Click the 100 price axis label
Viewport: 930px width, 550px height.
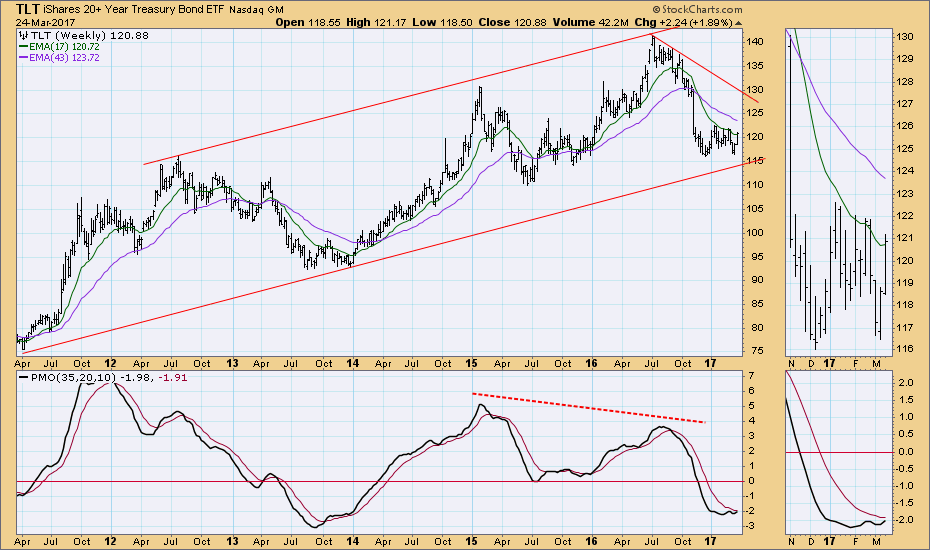pyautogui.click(x=755, y=233)
